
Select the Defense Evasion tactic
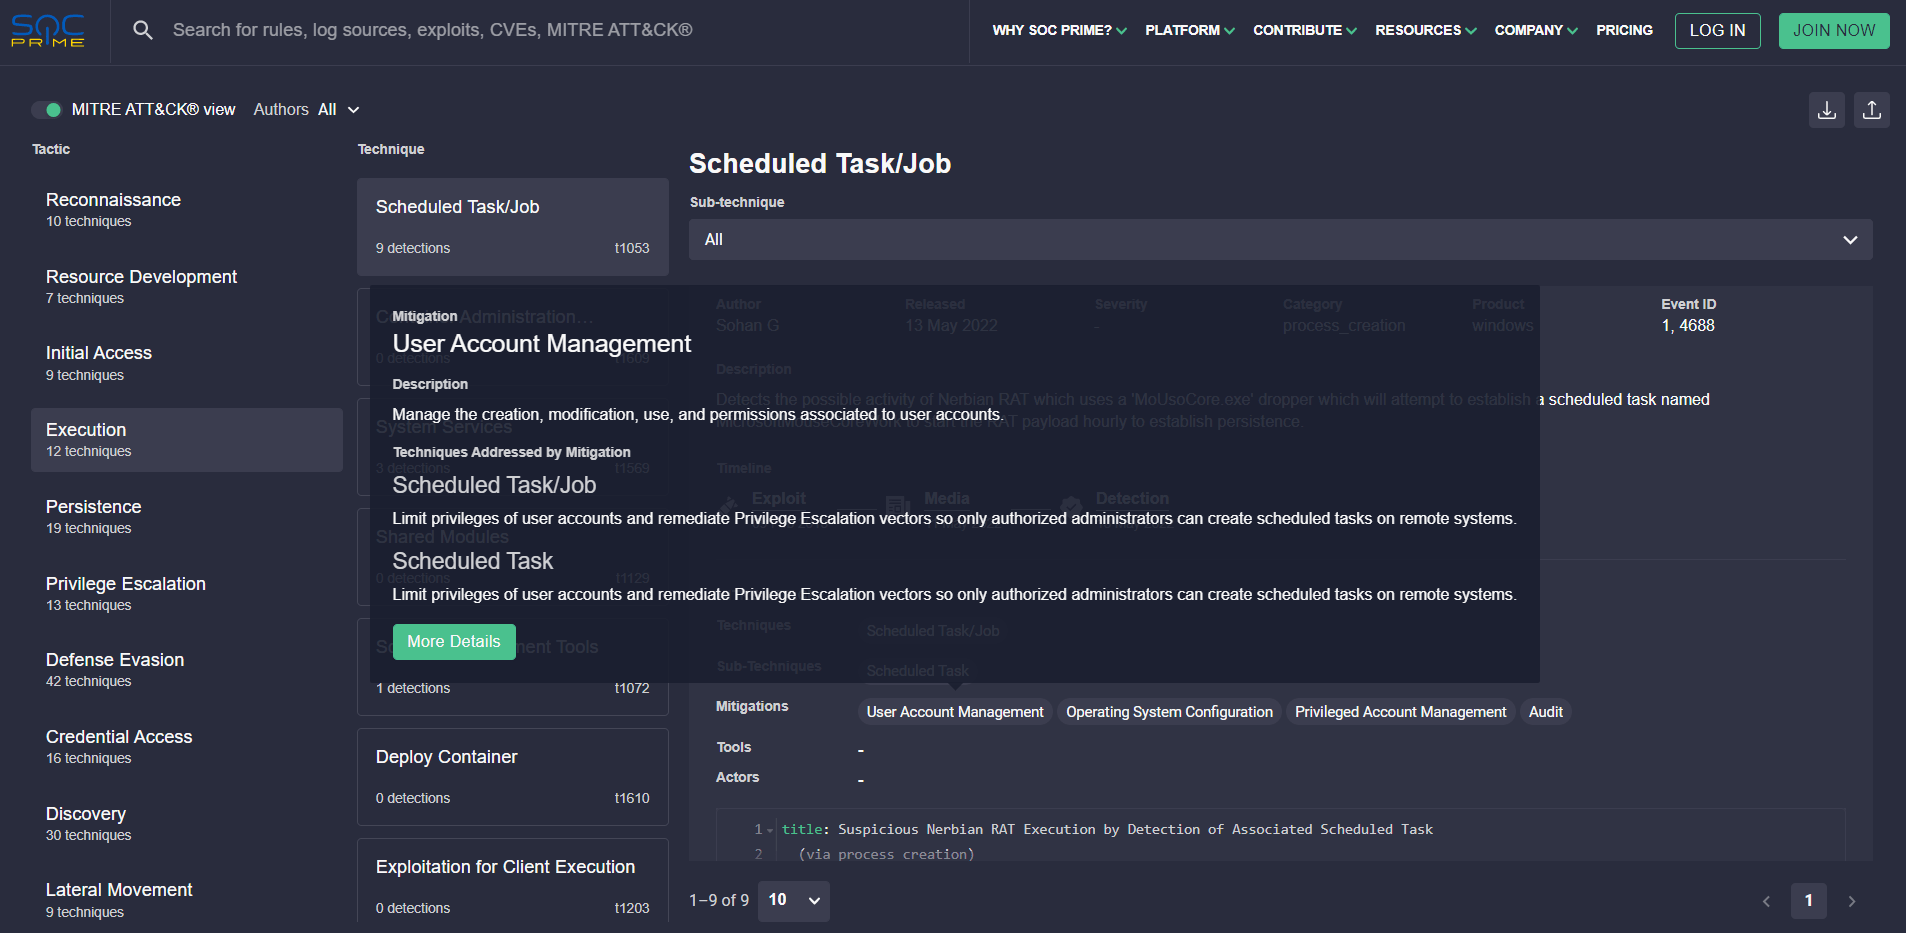(x=187, y=670)
